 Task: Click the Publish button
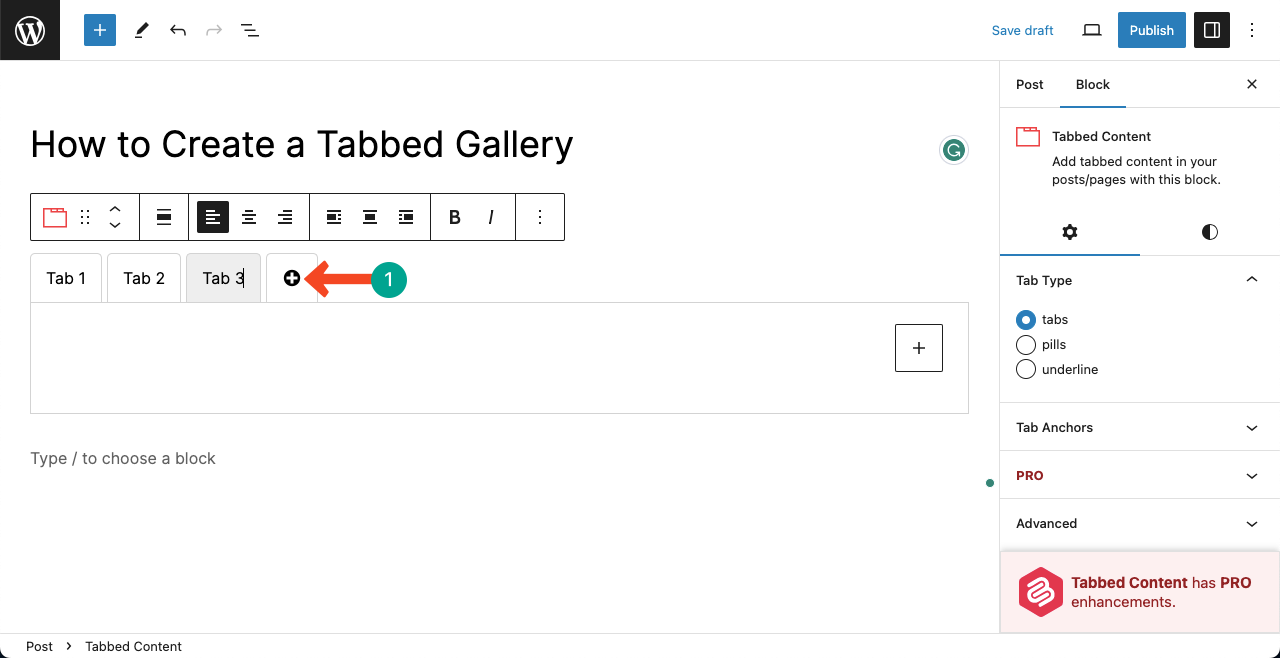1152,30
